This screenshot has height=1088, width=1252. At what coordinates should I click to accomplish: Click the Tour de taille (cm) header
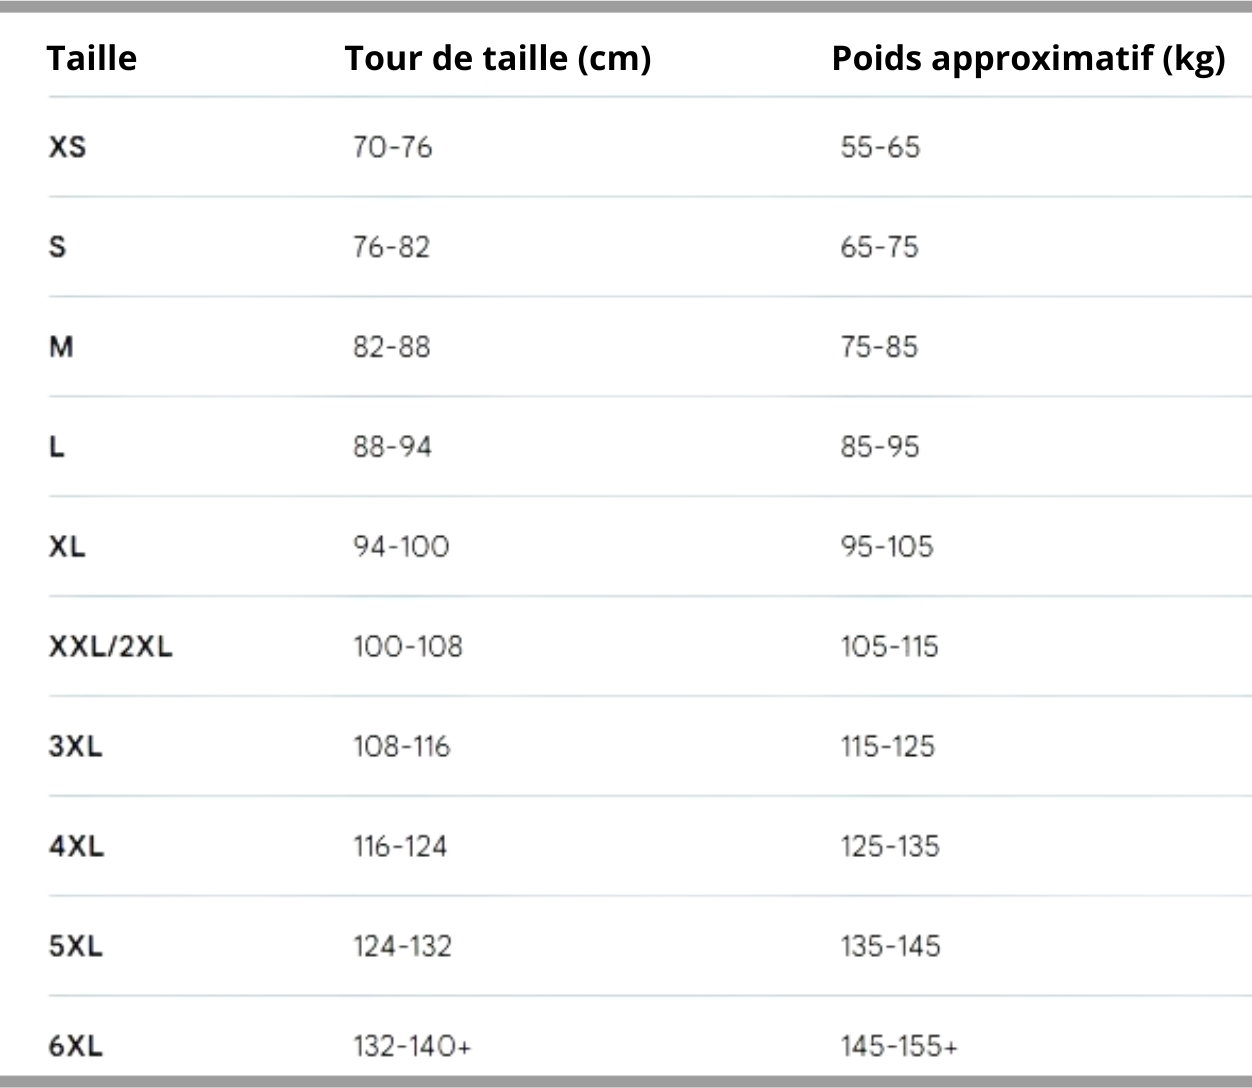click(498, 58)
